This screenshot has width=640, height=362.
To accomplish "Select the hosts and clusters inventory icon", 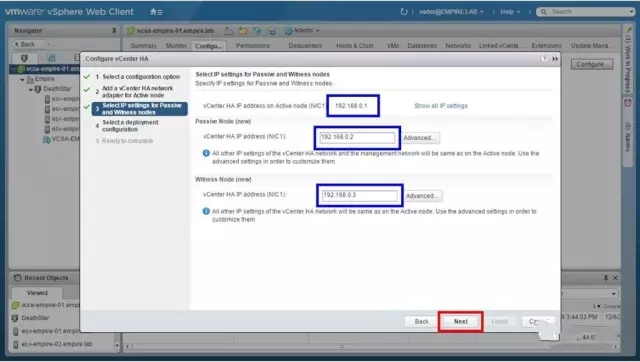I will click(x=24, y=58).
